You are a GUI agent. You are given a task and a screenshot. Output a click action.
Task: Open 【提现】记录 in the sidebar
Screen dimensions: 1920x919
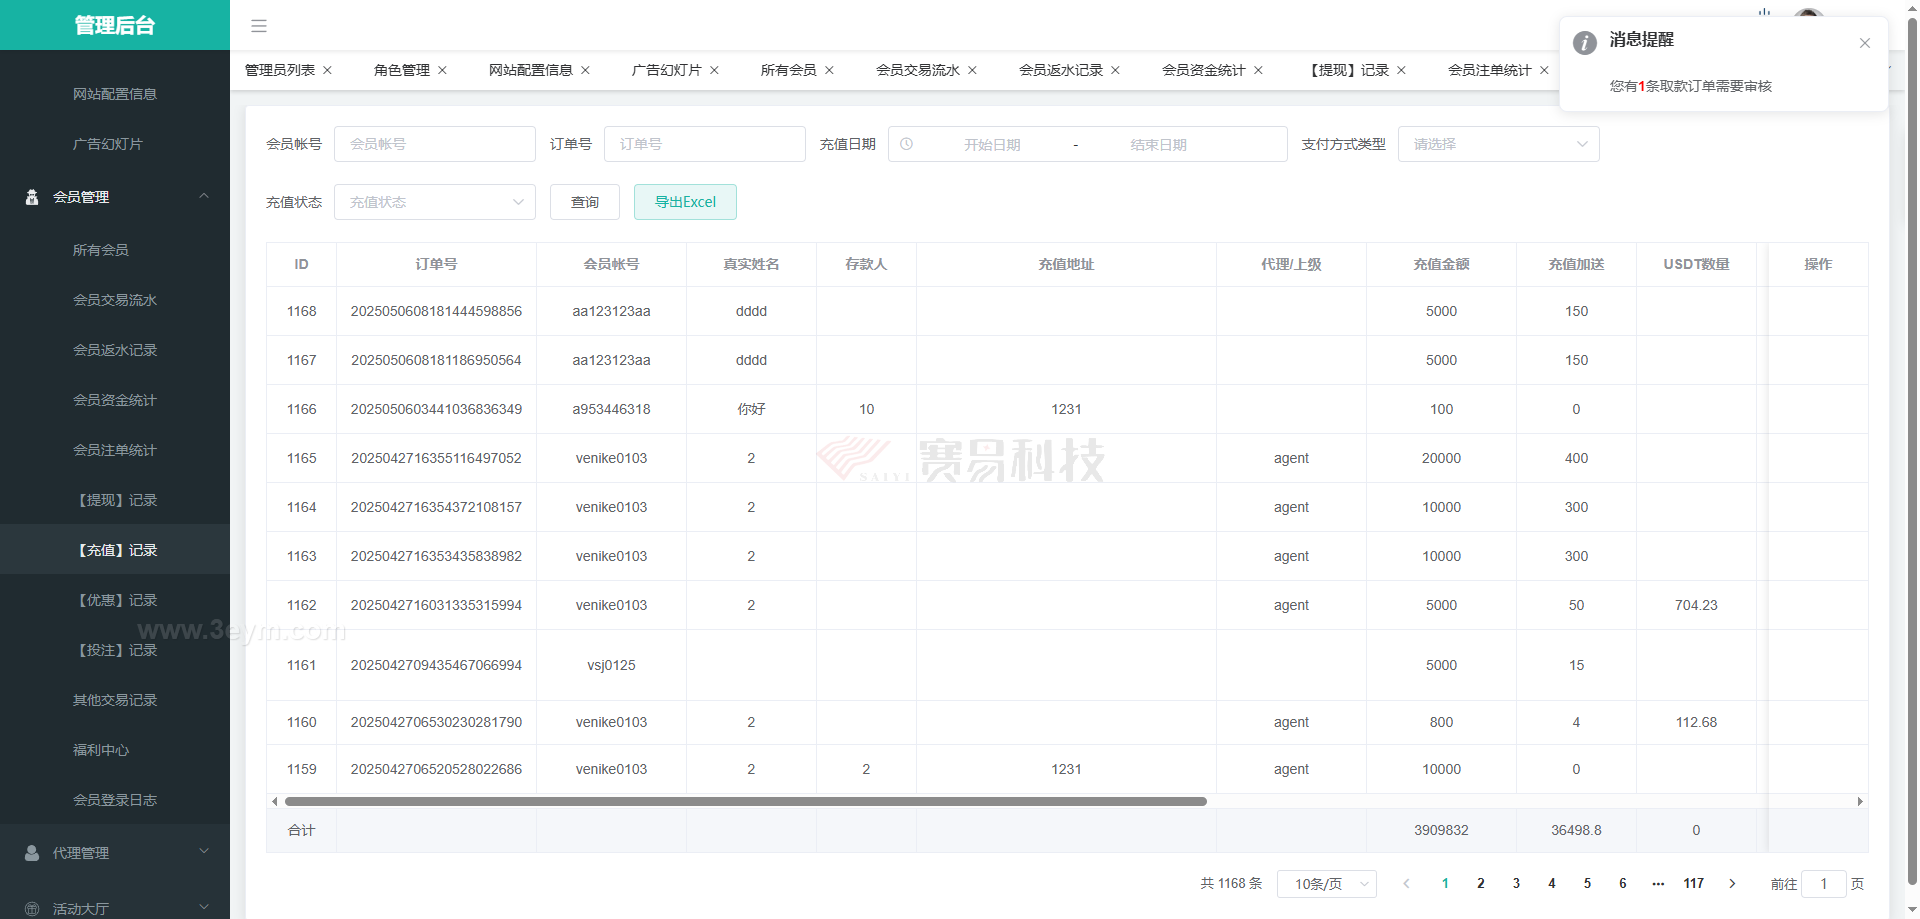(117, 500)
